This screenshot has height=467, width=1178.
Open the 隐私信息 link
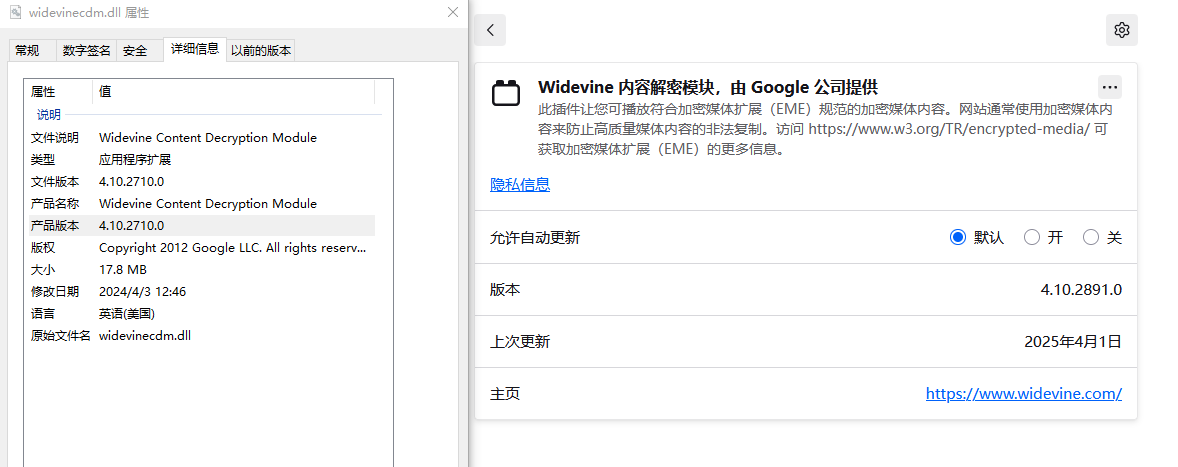point(520,185)
